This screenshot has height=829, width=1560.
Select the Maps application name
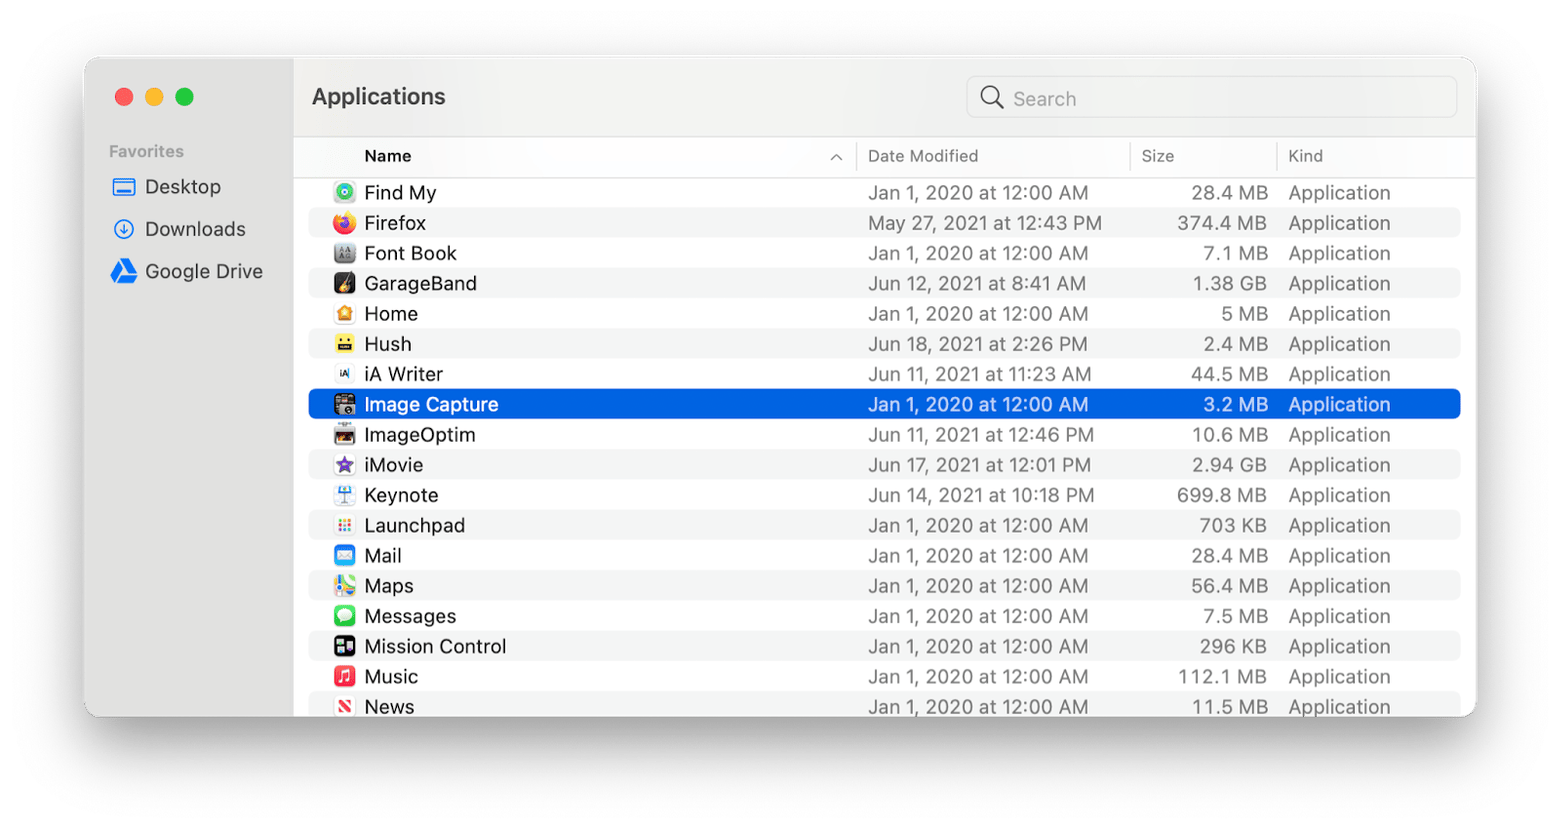click(x=389, y=586)
